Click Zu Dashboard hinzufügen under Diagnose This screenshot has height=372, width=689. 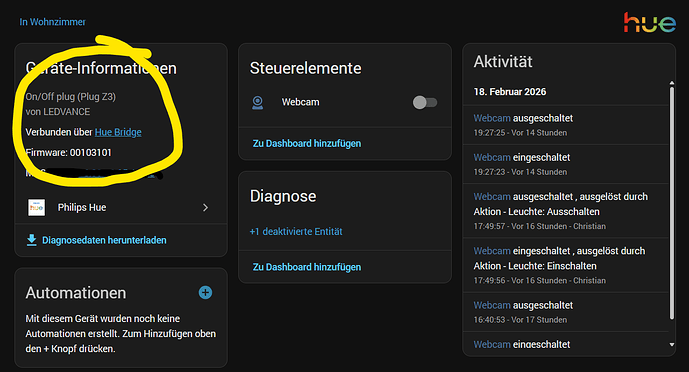pos(307,267)
